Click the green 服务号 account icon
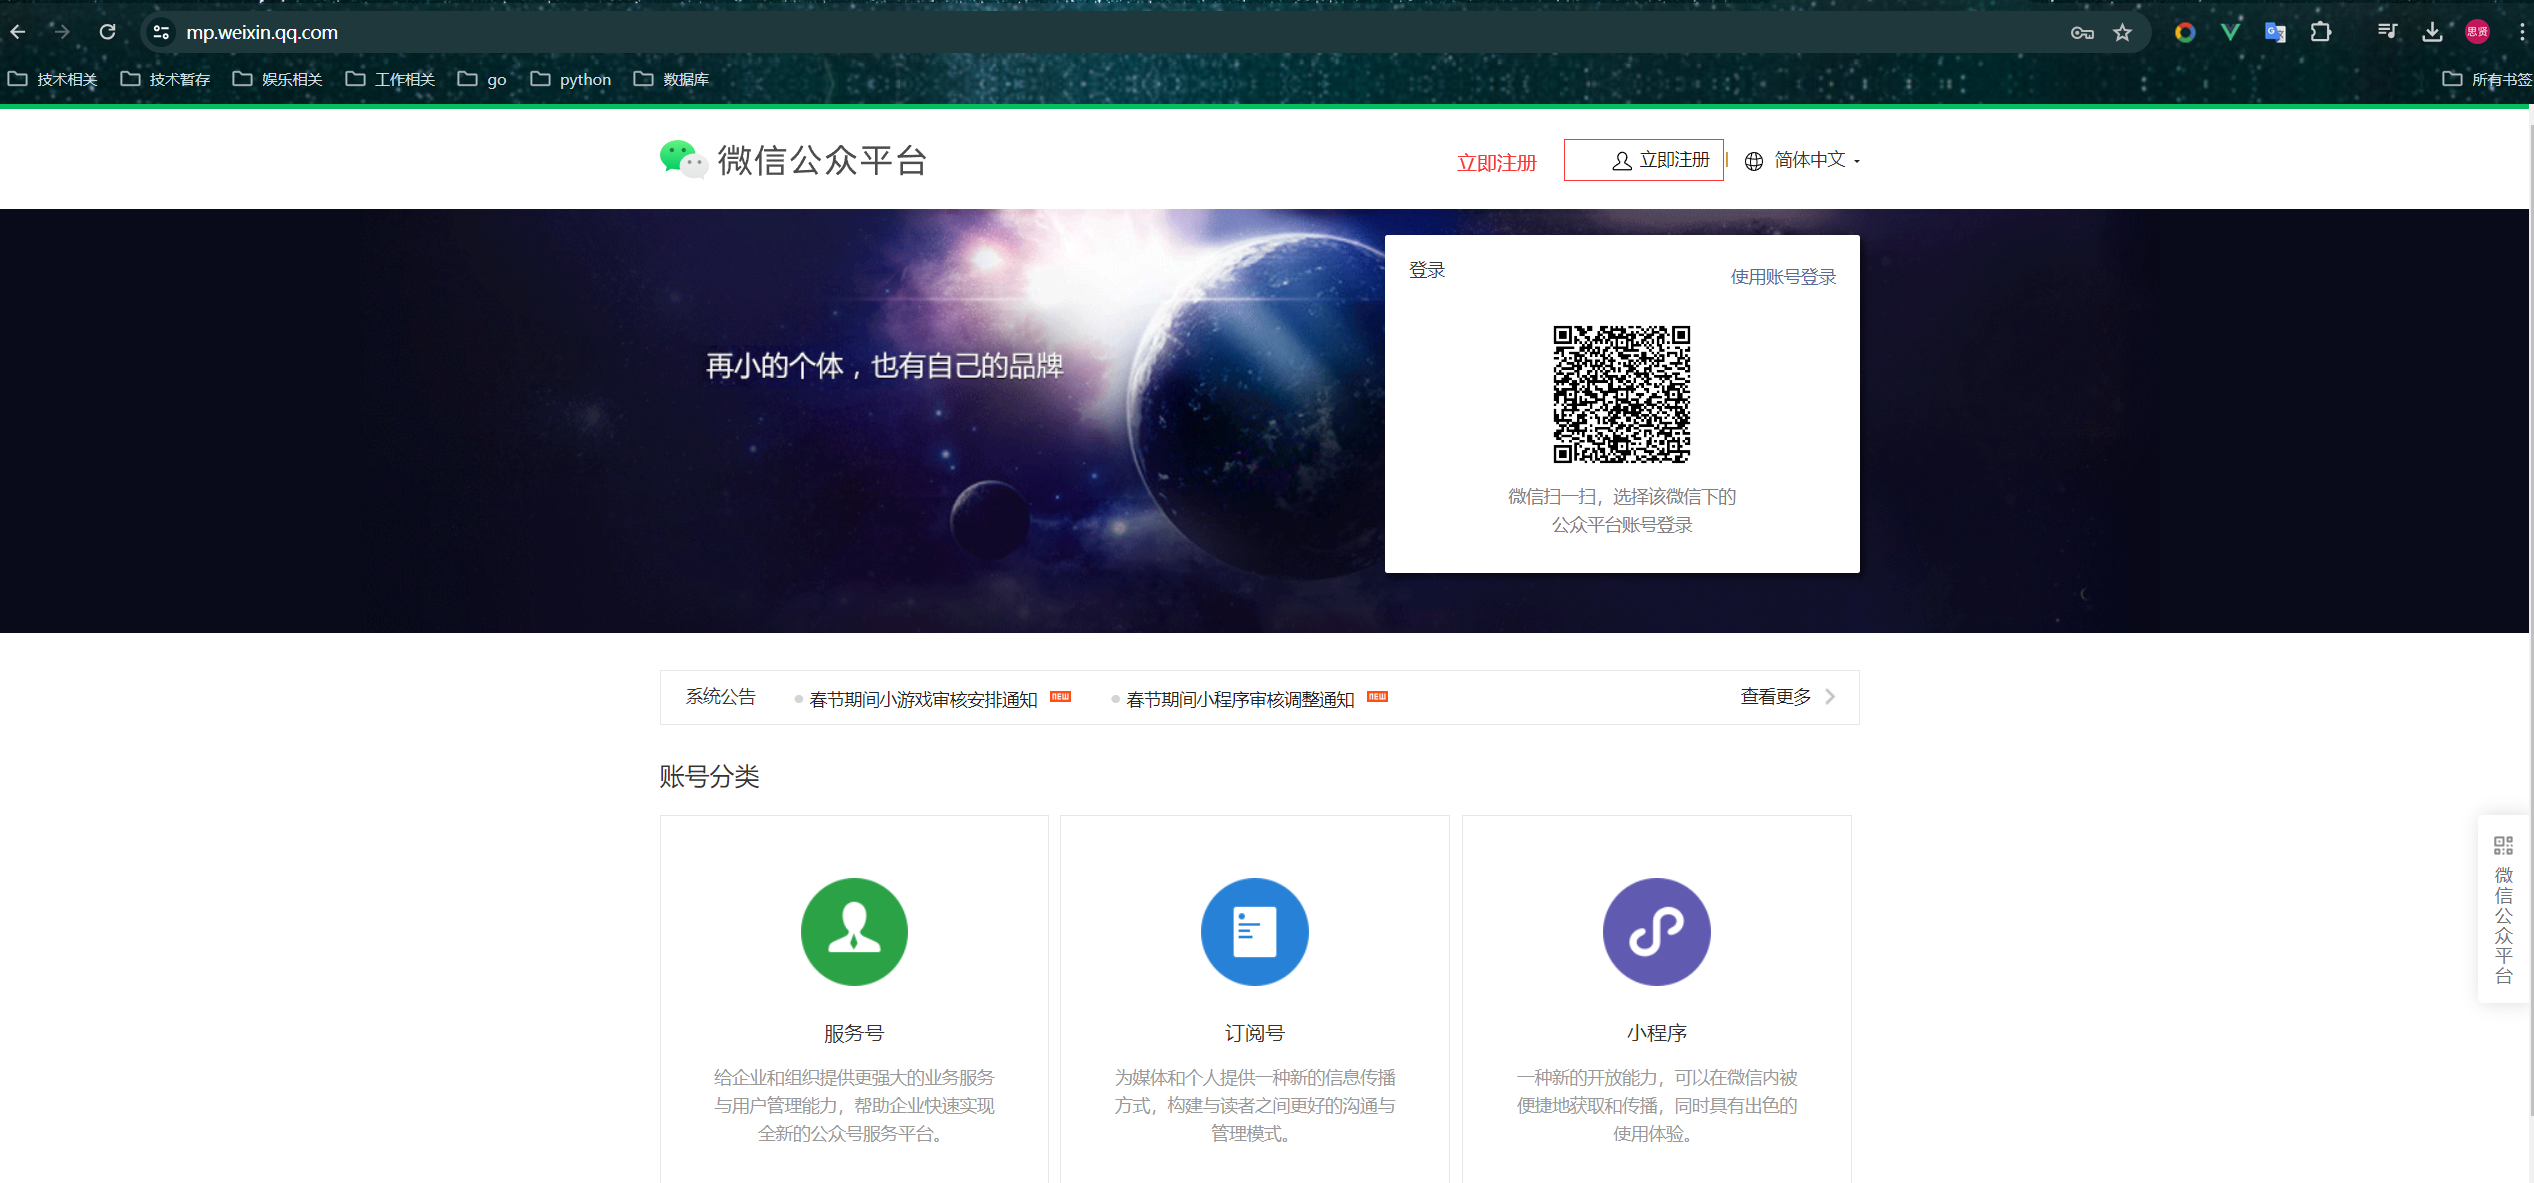Screen dimensions: 2534x1183 click(x=854, y=931)
